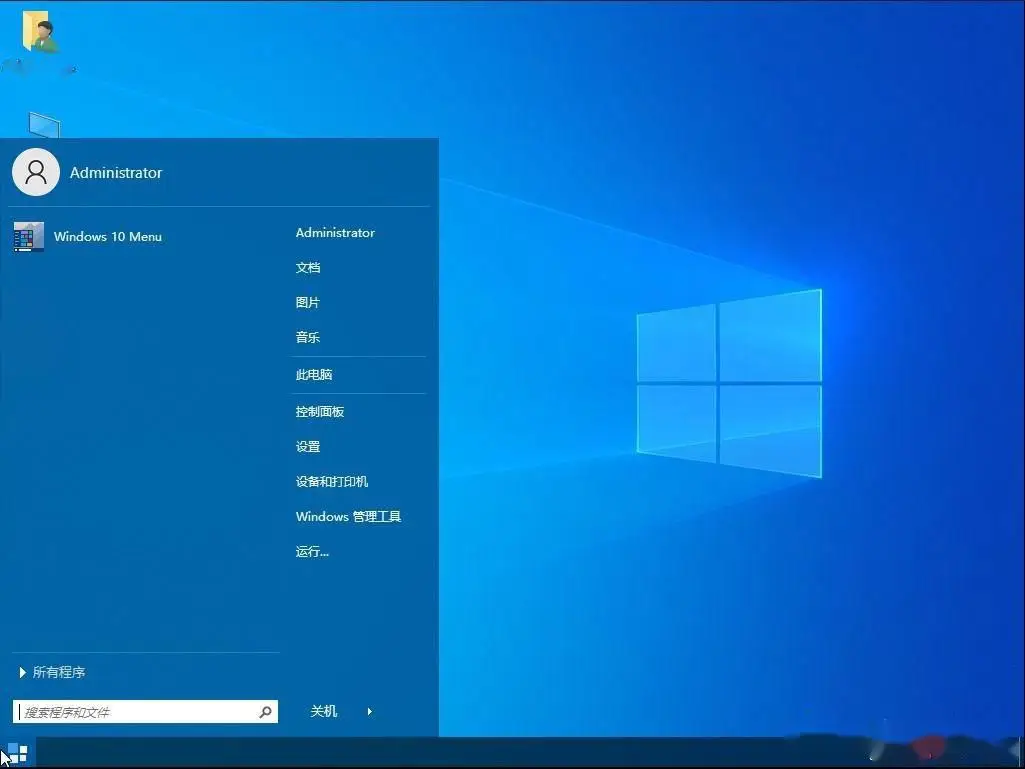
Task: Click the magnifier icon in the search box
Action: (266, 711)
